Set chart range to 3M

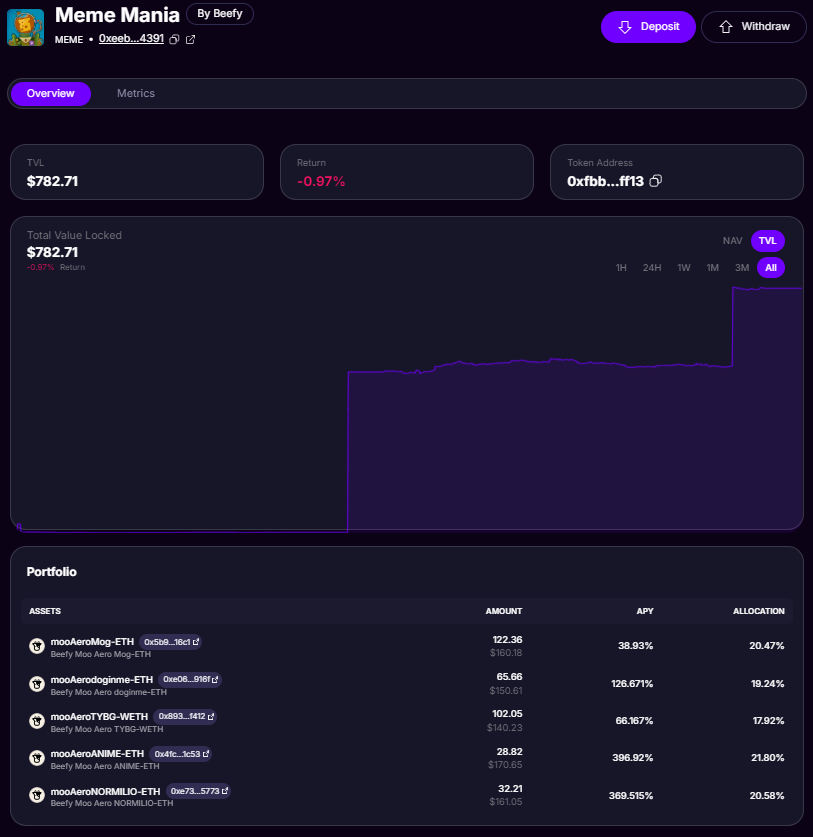click(742, 268)
